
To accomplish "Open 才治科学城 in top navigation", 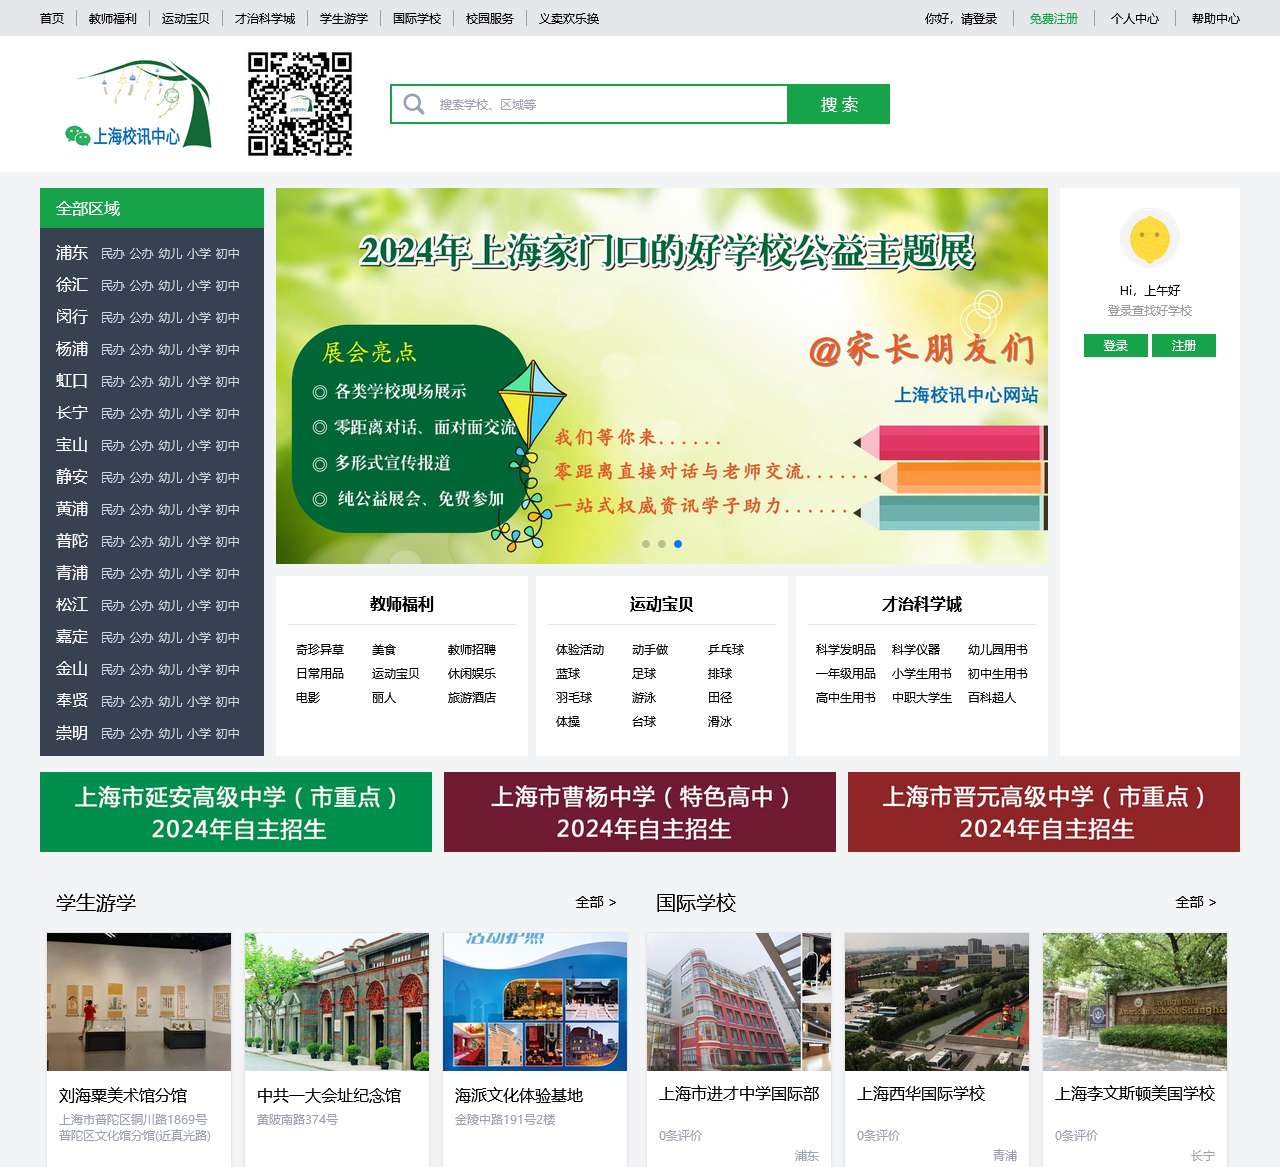I will [x=265, y=19].
